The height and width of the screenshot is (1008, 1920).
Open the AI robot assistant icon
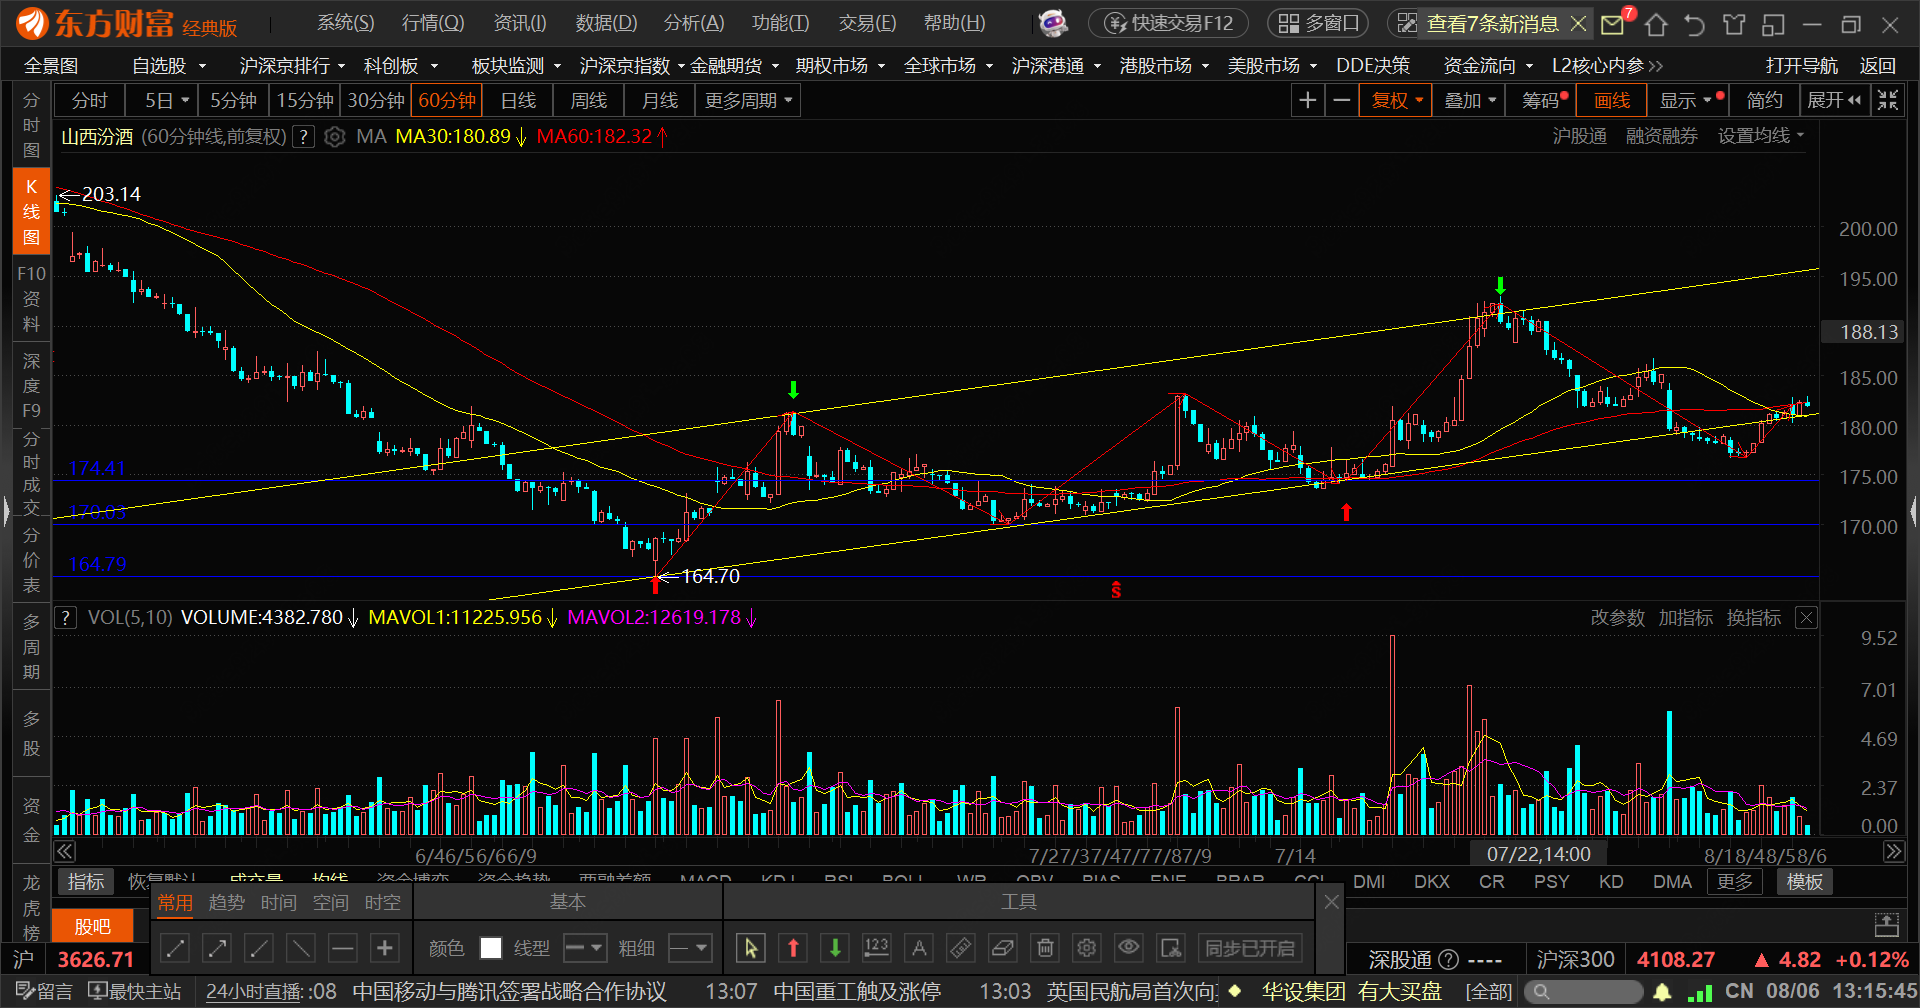coord(1053,23)
